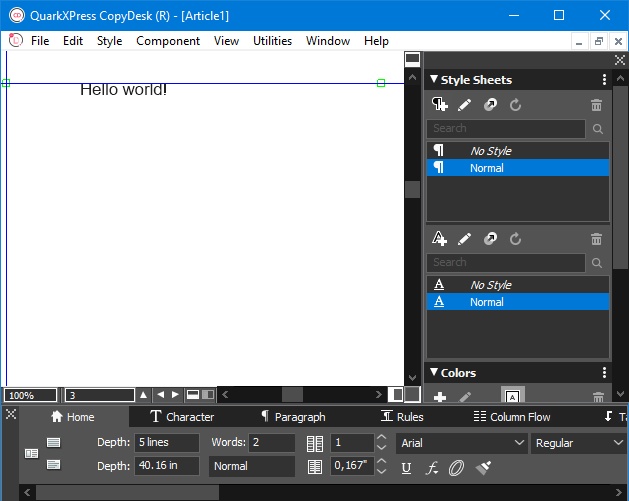629x501 pixels.
Task: Click the new paragraph style sheet icon
Action: pos(439,104)
